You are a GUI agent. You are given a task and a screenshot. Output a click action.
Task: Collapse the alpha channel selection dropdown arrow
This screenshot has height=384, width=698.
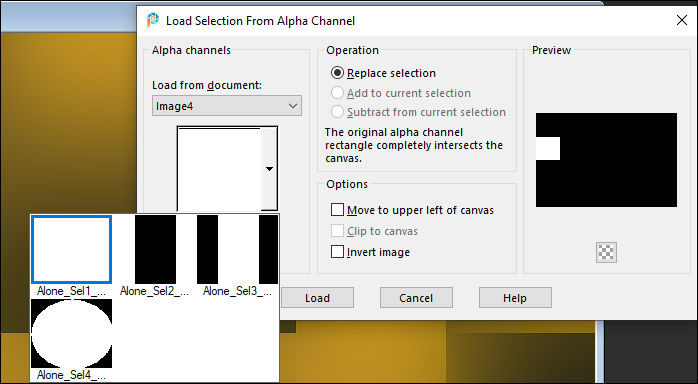pyautogui.click(x=269, y=169)
